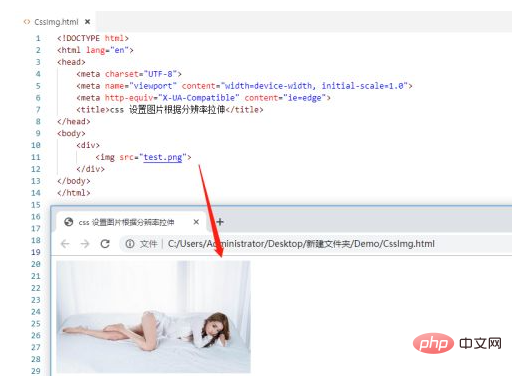Click the meta viewport line
Viewport: 512px width, 376px height.
point(244,86)
